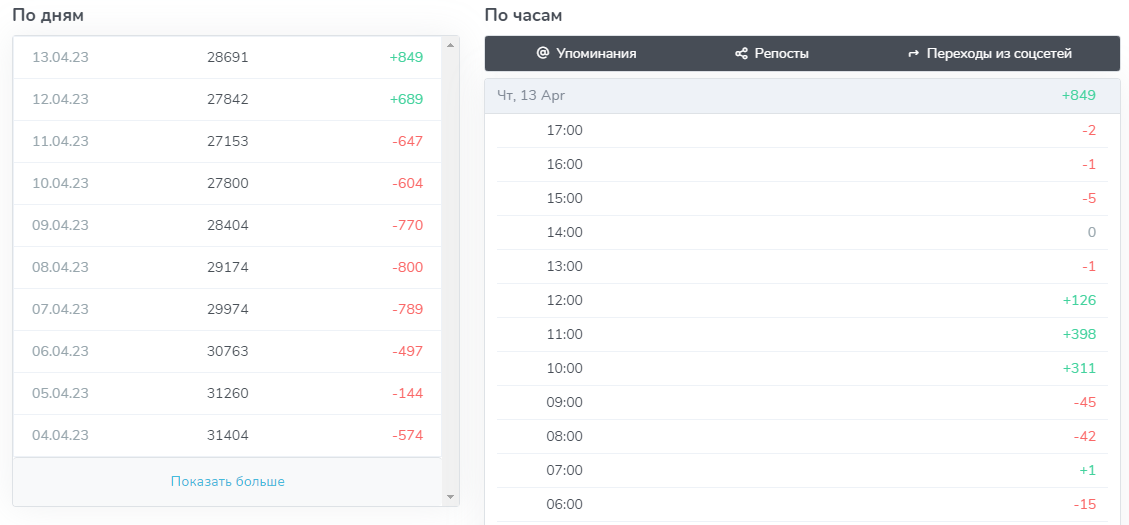Click the +311 hourly change value
The image size is (1129, 525).
(1079, 368)
